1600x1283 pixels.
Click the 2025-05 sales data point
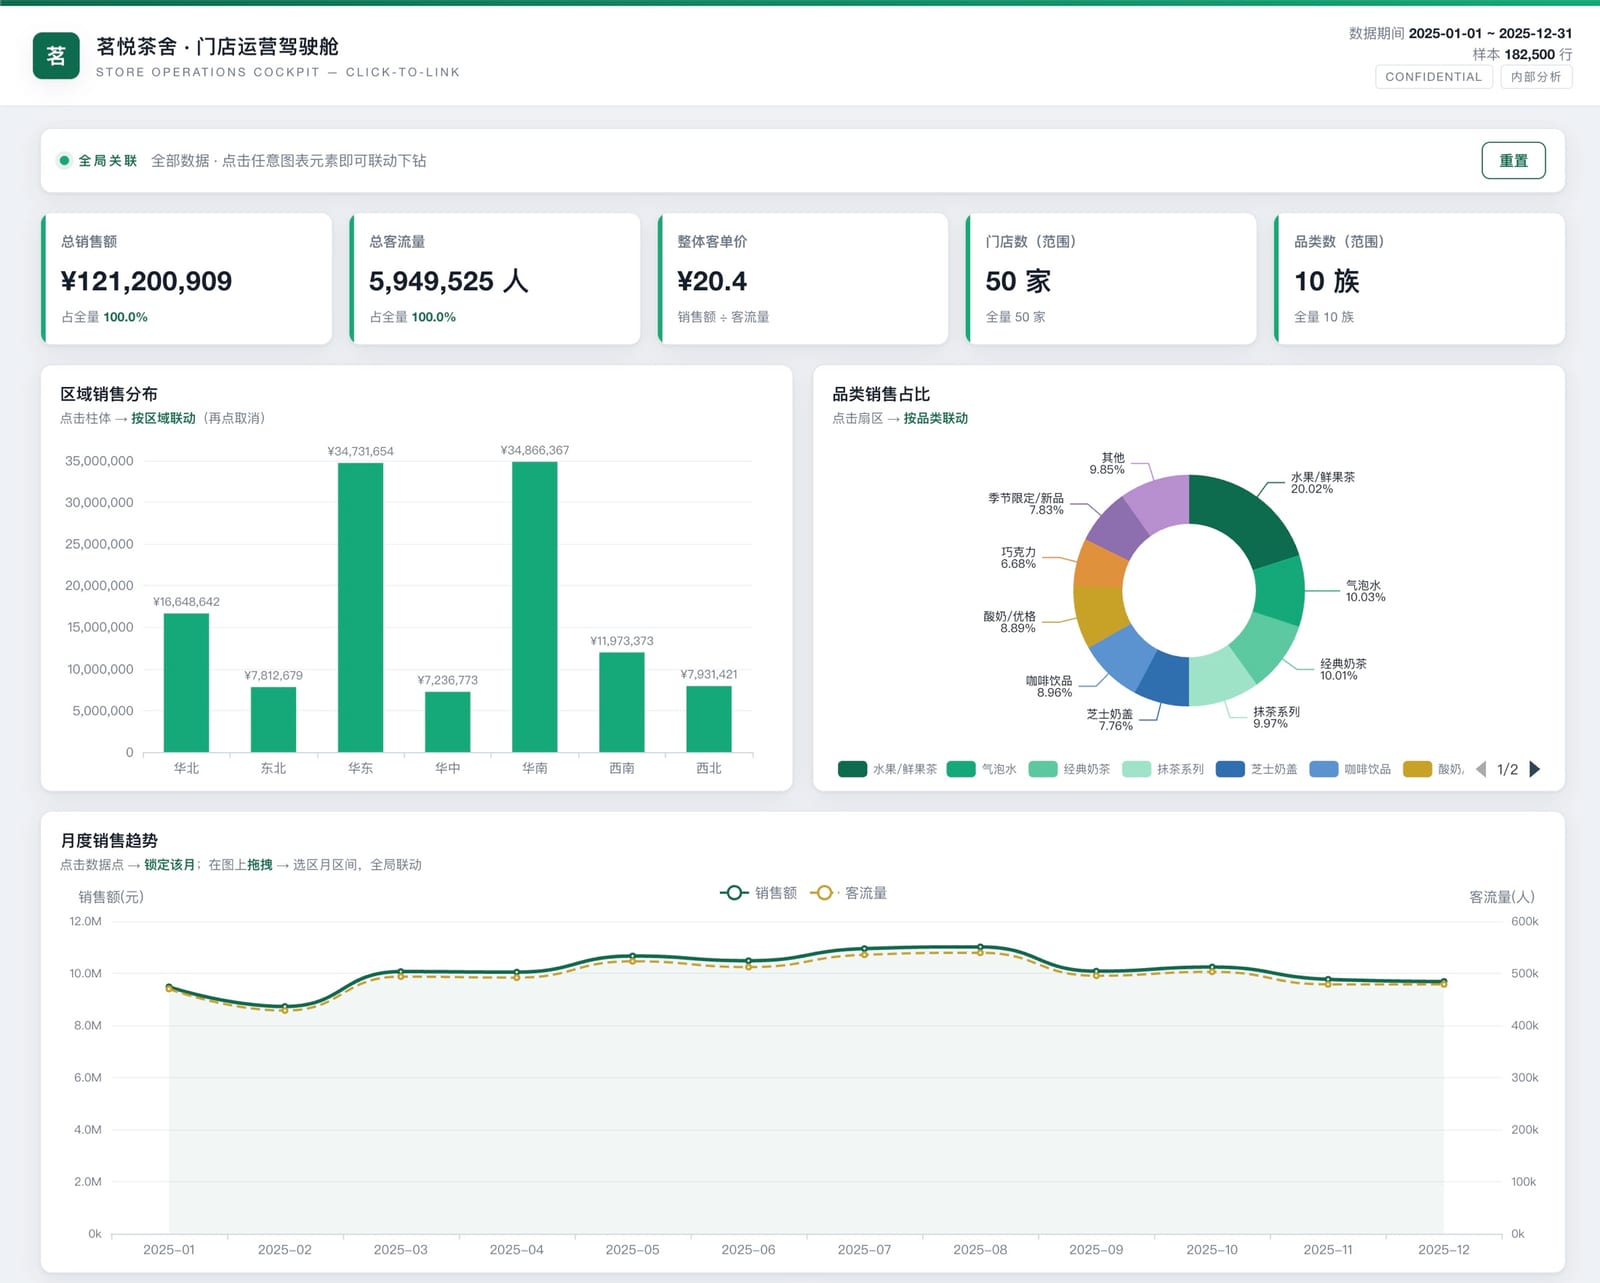632,956
